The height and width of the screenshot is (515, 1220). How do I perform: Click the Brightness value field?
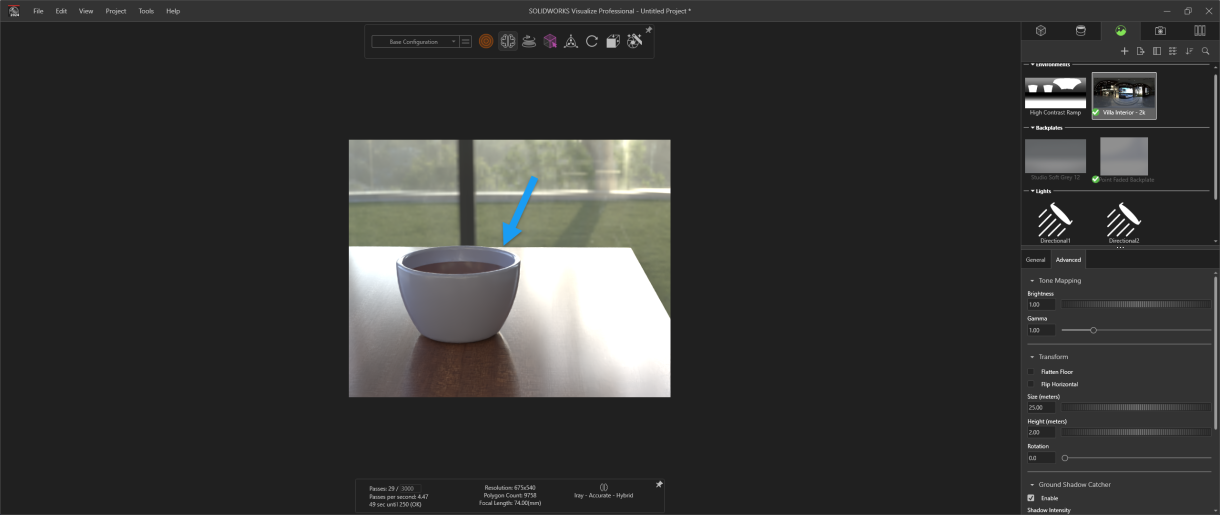(1041, 304)
